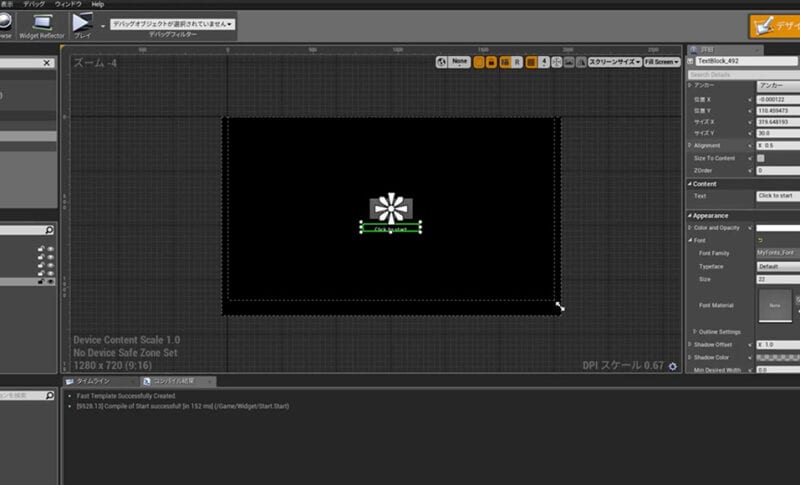800x485 pixels.
Task: Toggle visibility eye of the selected hierarchy row
Action: (50, 282)
